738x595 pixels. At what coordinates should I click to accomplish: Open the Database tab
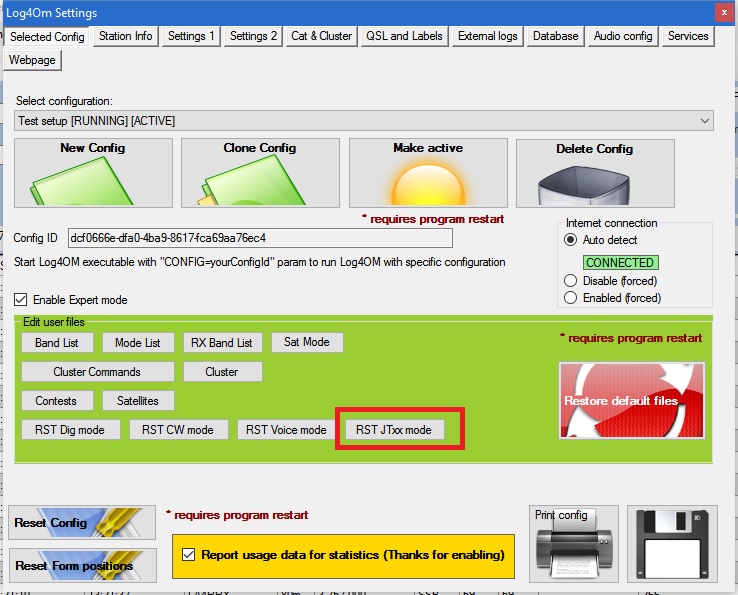pyautogui.click(x=555, y=36)
